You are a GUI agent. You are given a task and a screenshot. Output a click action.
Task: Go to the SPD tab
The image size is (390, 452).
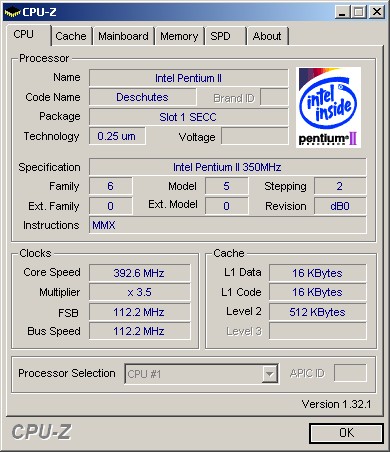225,36
